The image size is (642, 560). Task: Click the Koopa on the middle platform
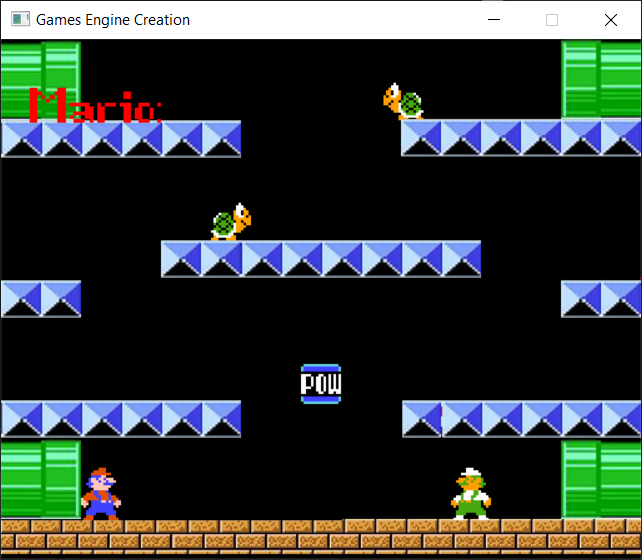pos(231,221)
